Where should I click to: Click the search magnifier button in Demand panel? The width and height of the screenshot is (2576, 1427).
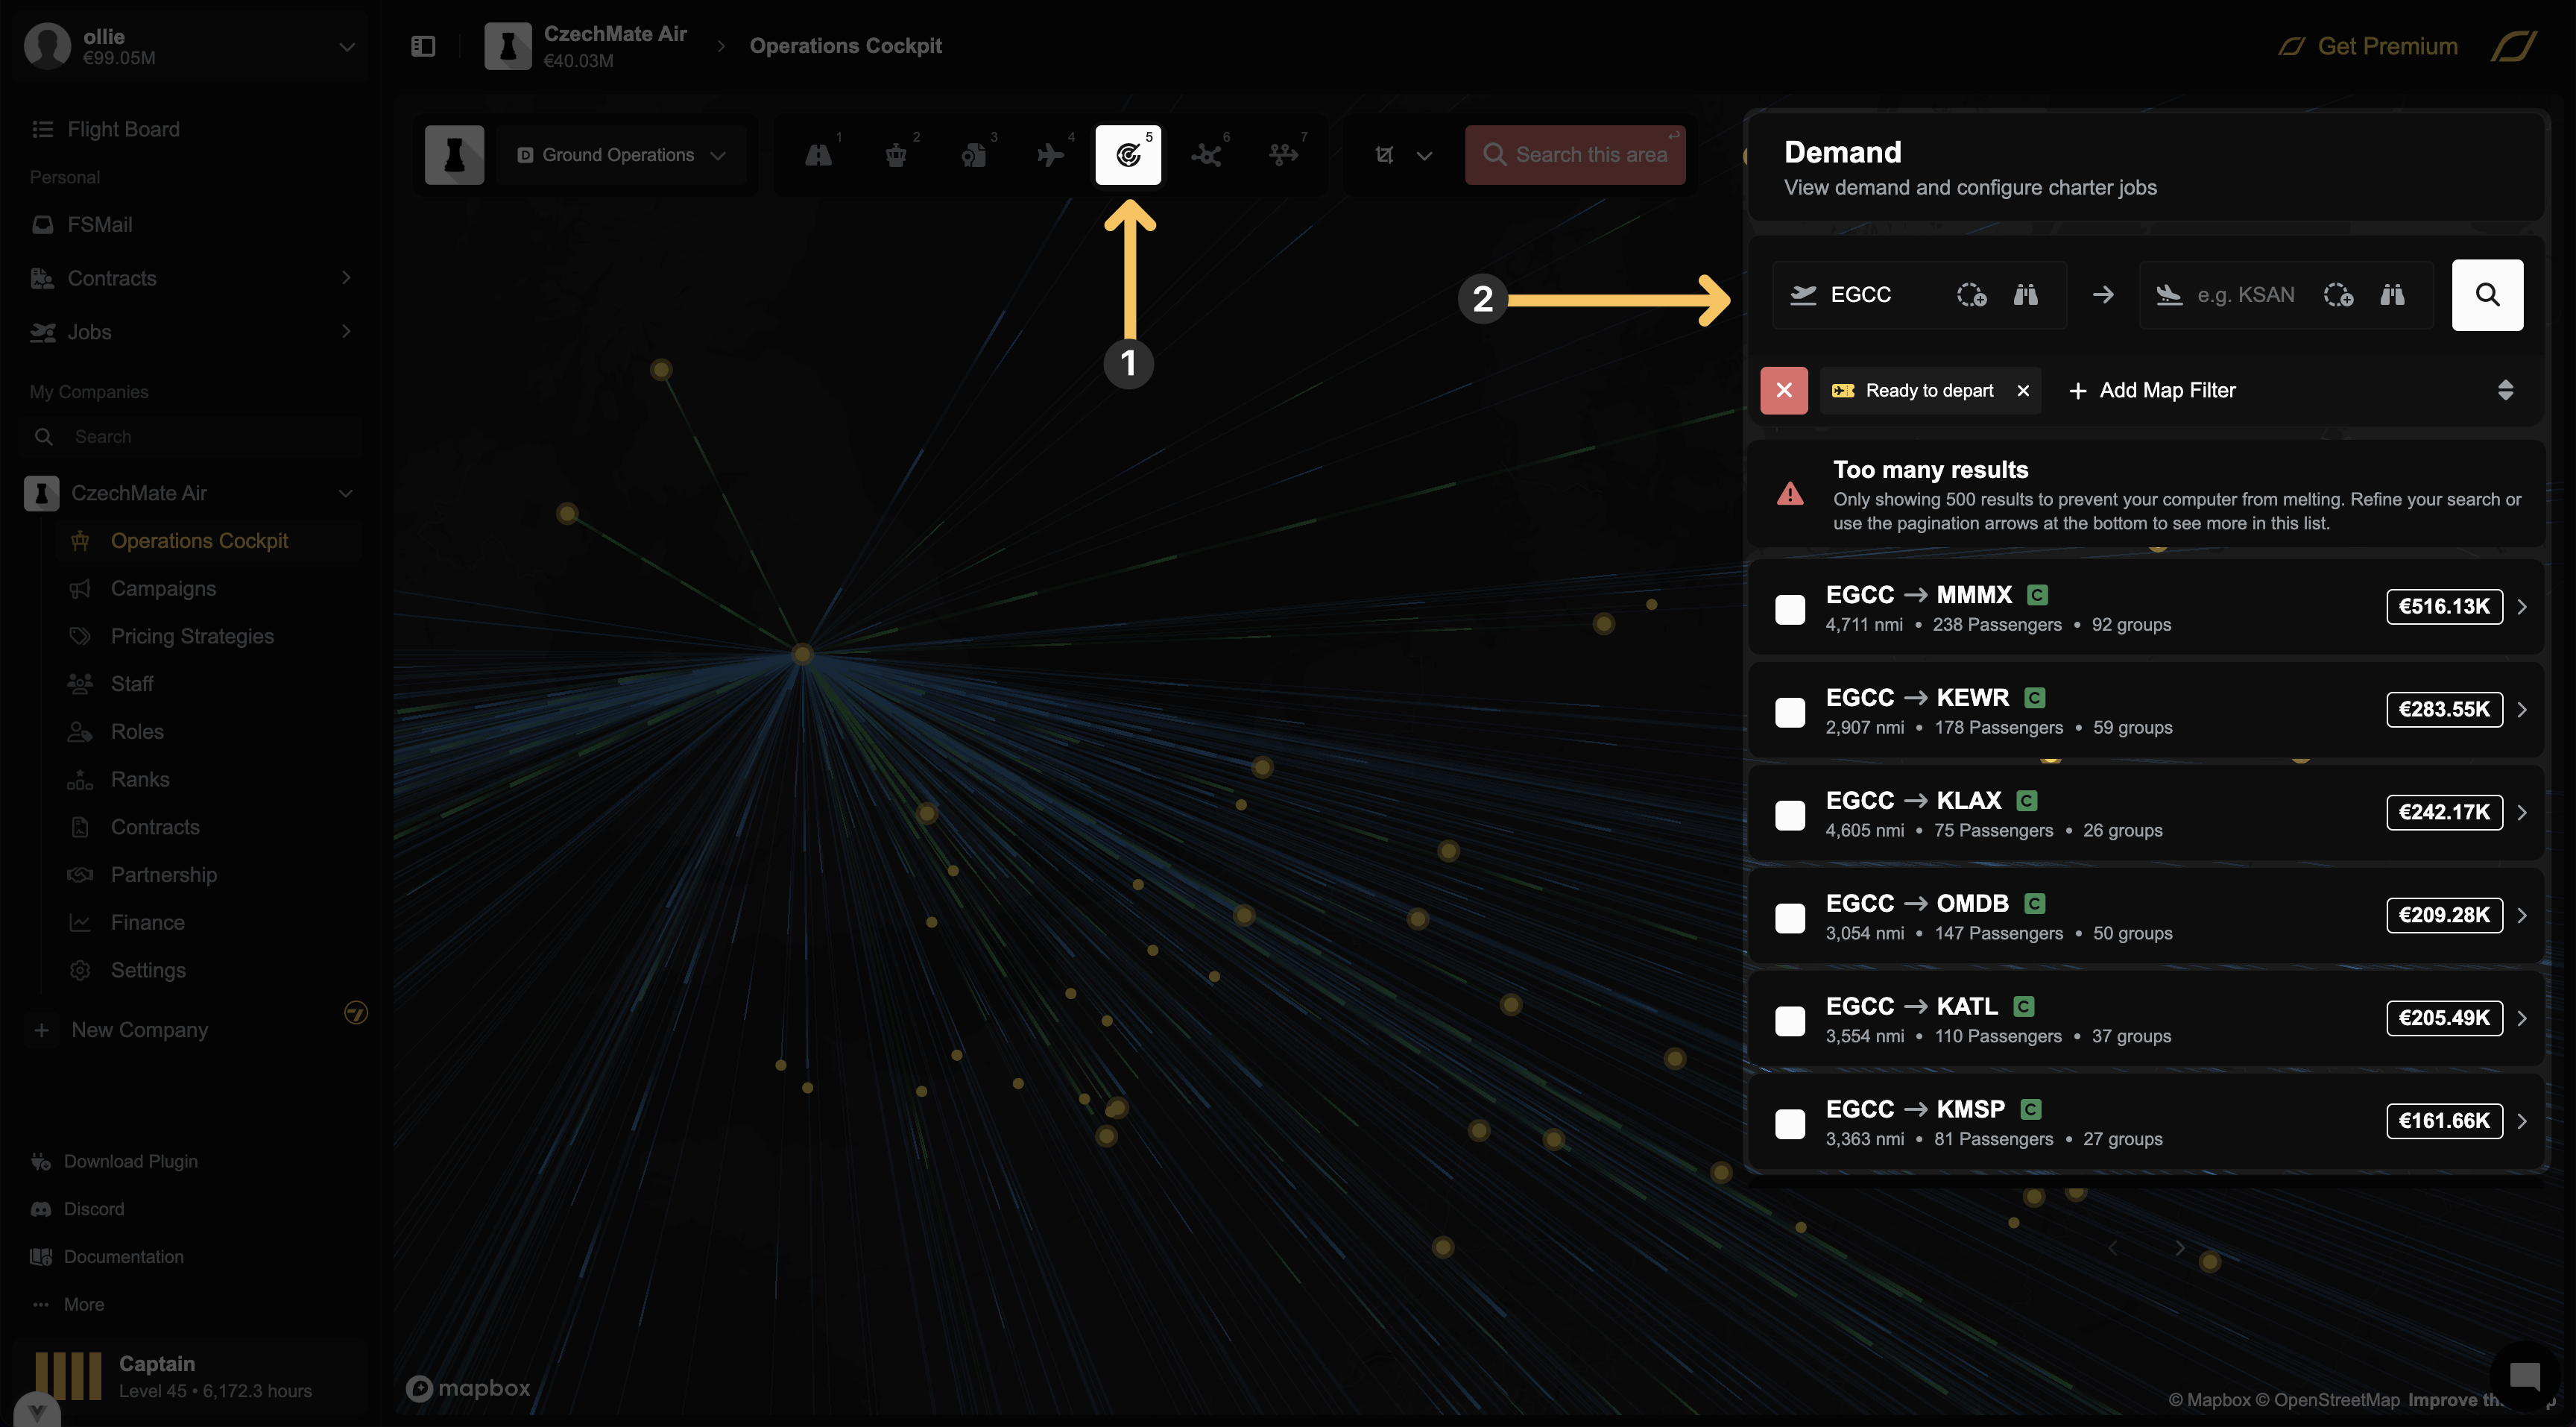coord(2486,295)
